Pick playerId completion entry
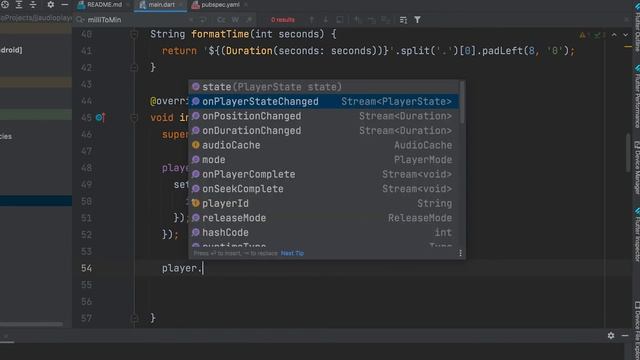Screen dimensions: 640x360 click(323, 203)
